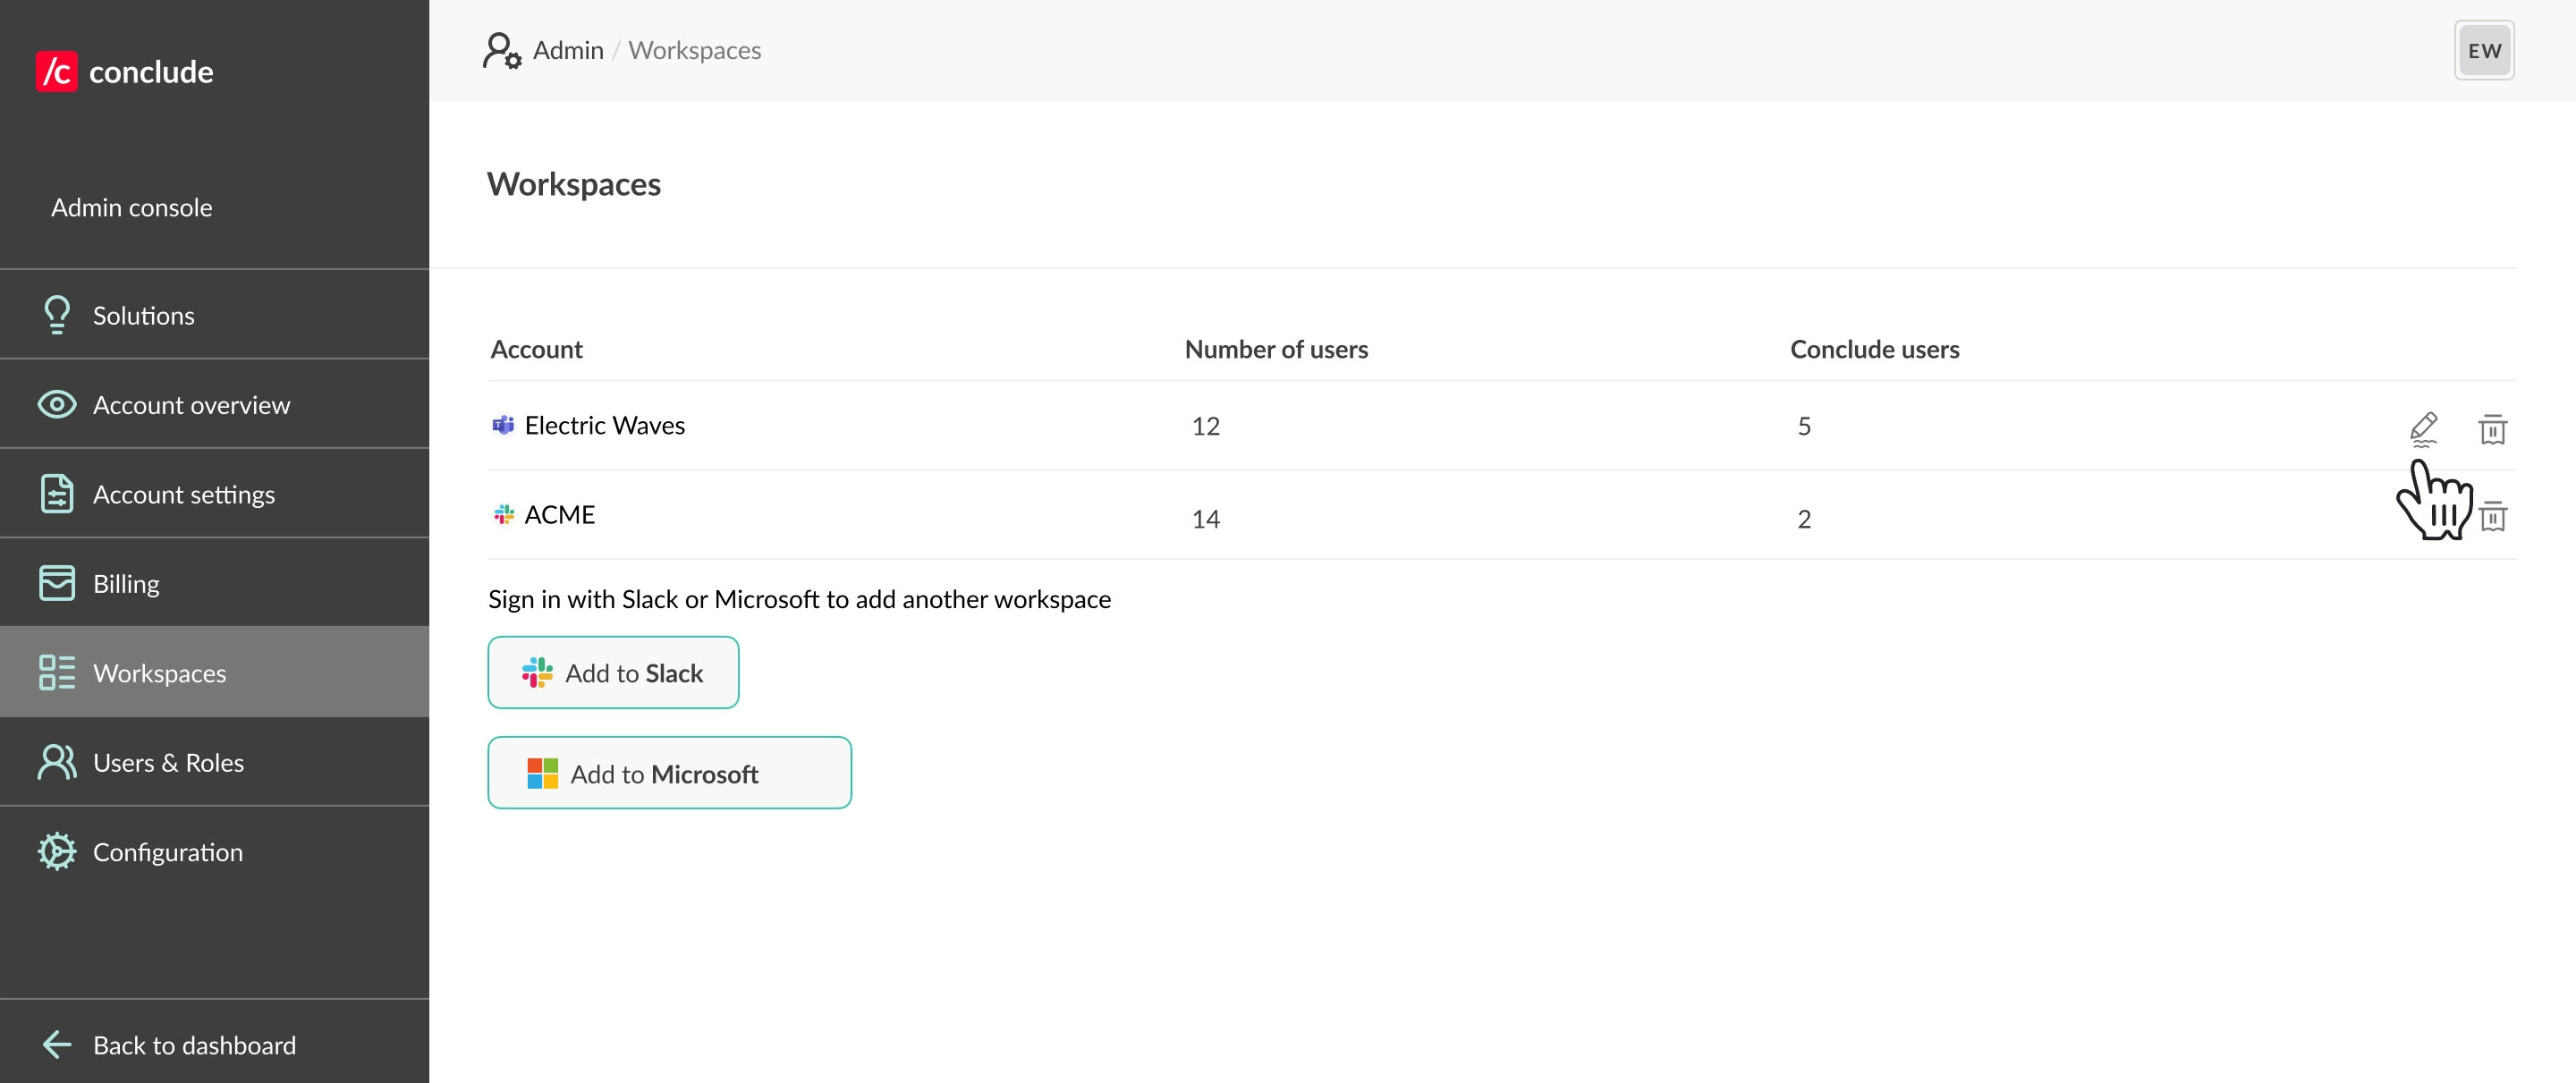Click the Admin user-gear icon in breadcrumb
The image size is (2576, 1083).
pyautogui.click(x=502, y=51)
